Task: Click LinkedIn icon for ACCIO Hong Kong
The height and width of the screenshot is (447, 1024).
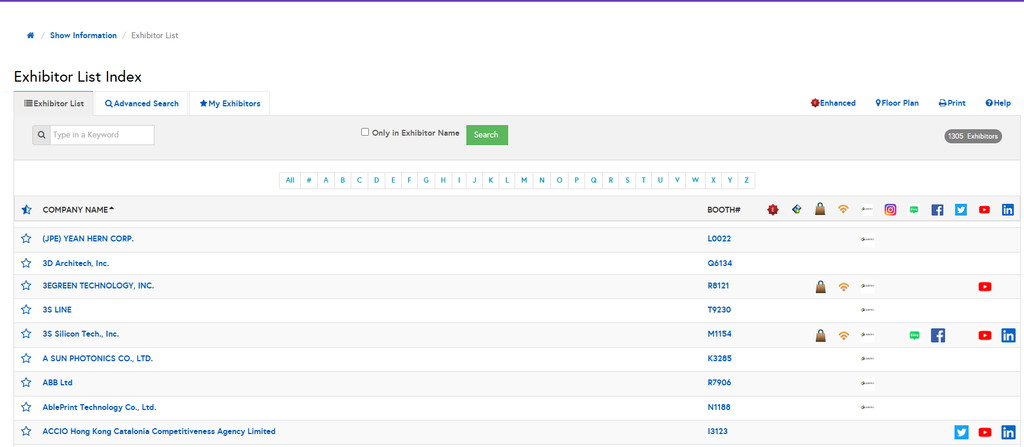Action: click(x=1008, y=432)
